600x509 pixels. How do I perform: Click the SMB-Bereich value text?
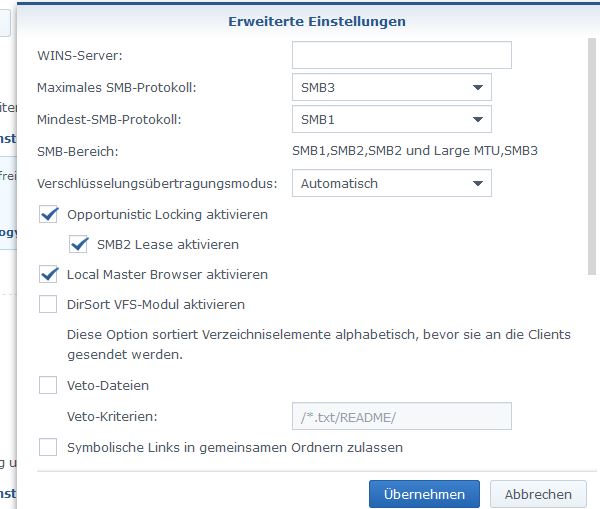(x=415, y=151)
